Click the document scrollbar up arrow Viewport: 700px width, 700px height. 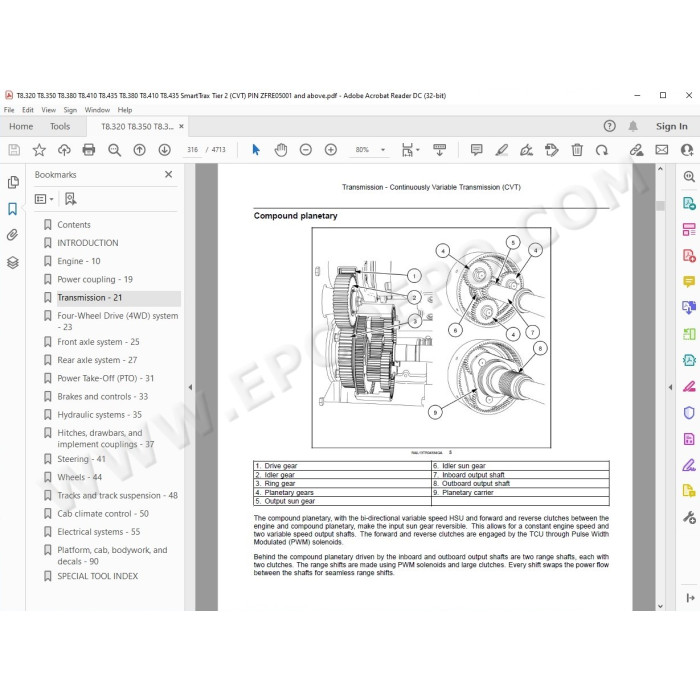click(x=660, y=169)
